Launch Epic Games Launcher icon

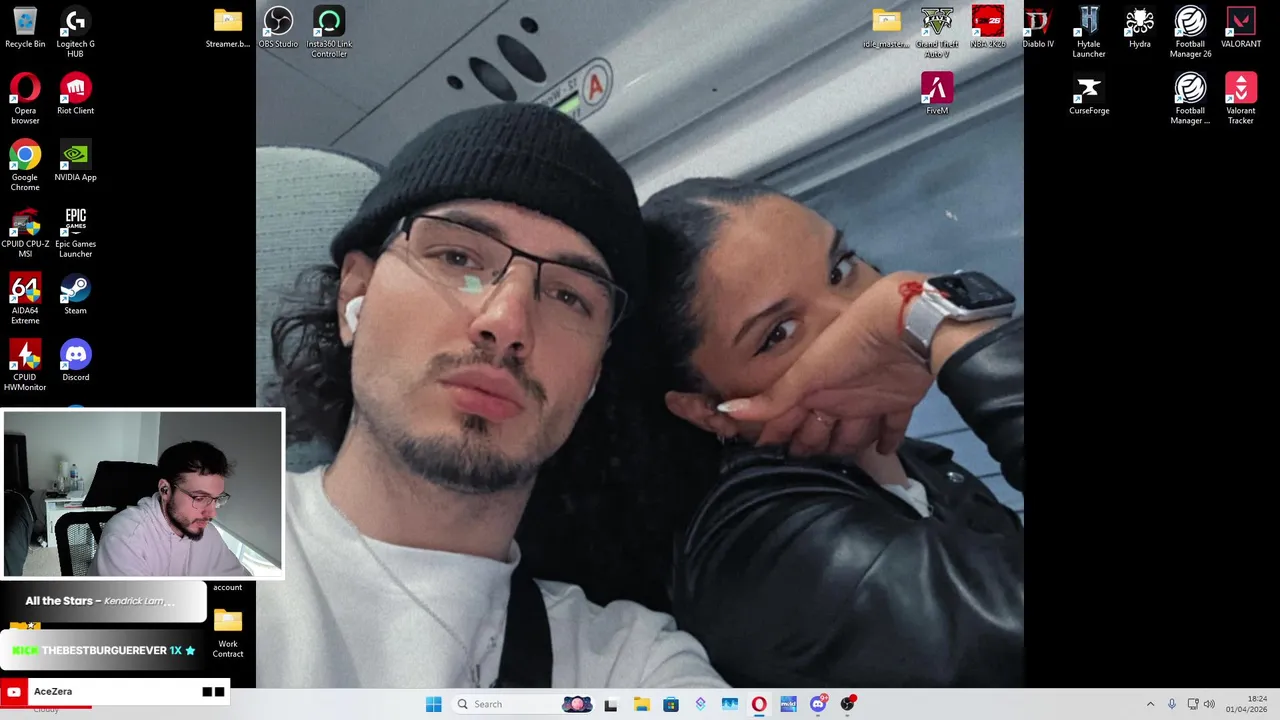click(75, 233)
